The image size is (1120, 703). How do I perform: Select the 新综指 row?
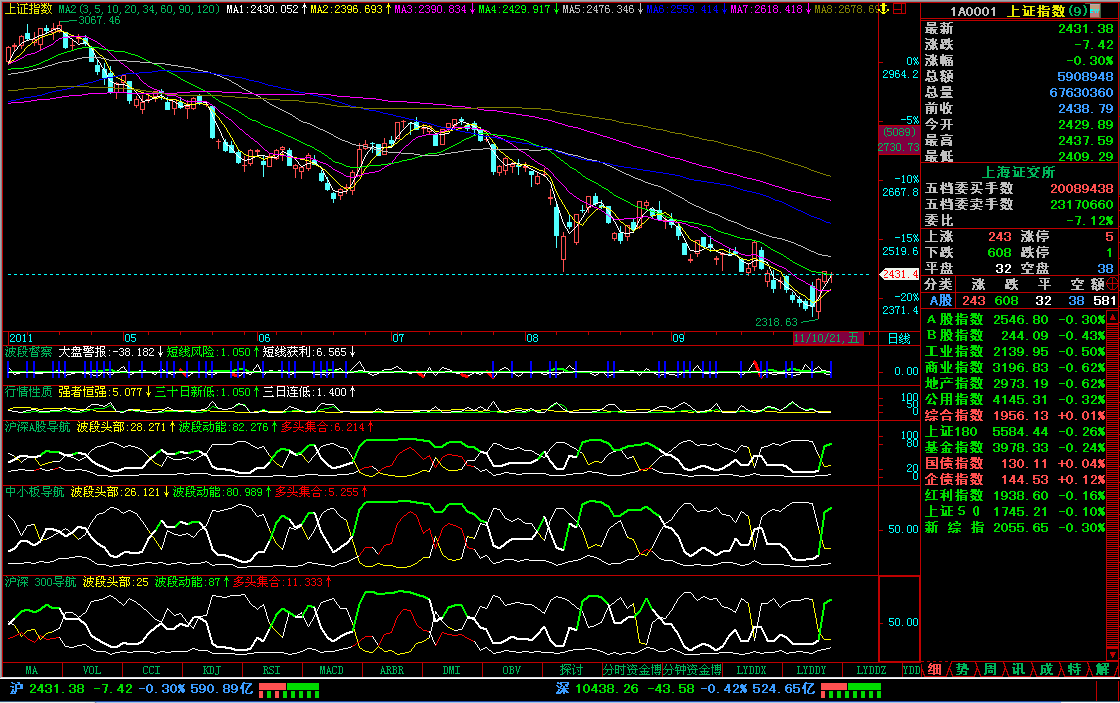click(1016, 527)
